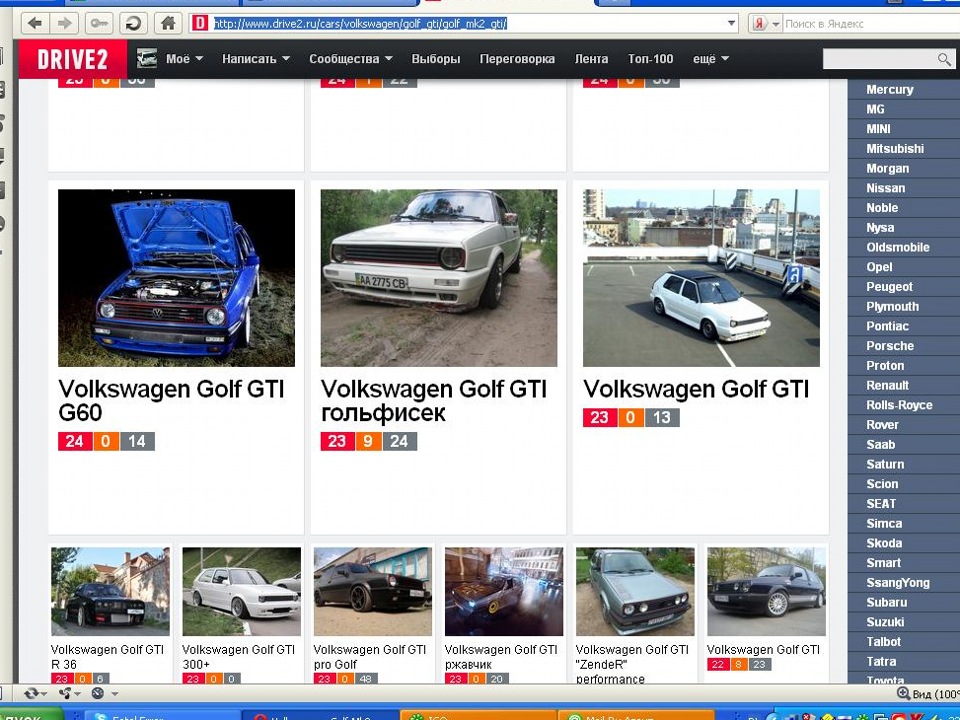Open Volkswagen Golf GTI гольфисек title link
This screenshot has width=960, height=720.
tap(433, 400)
